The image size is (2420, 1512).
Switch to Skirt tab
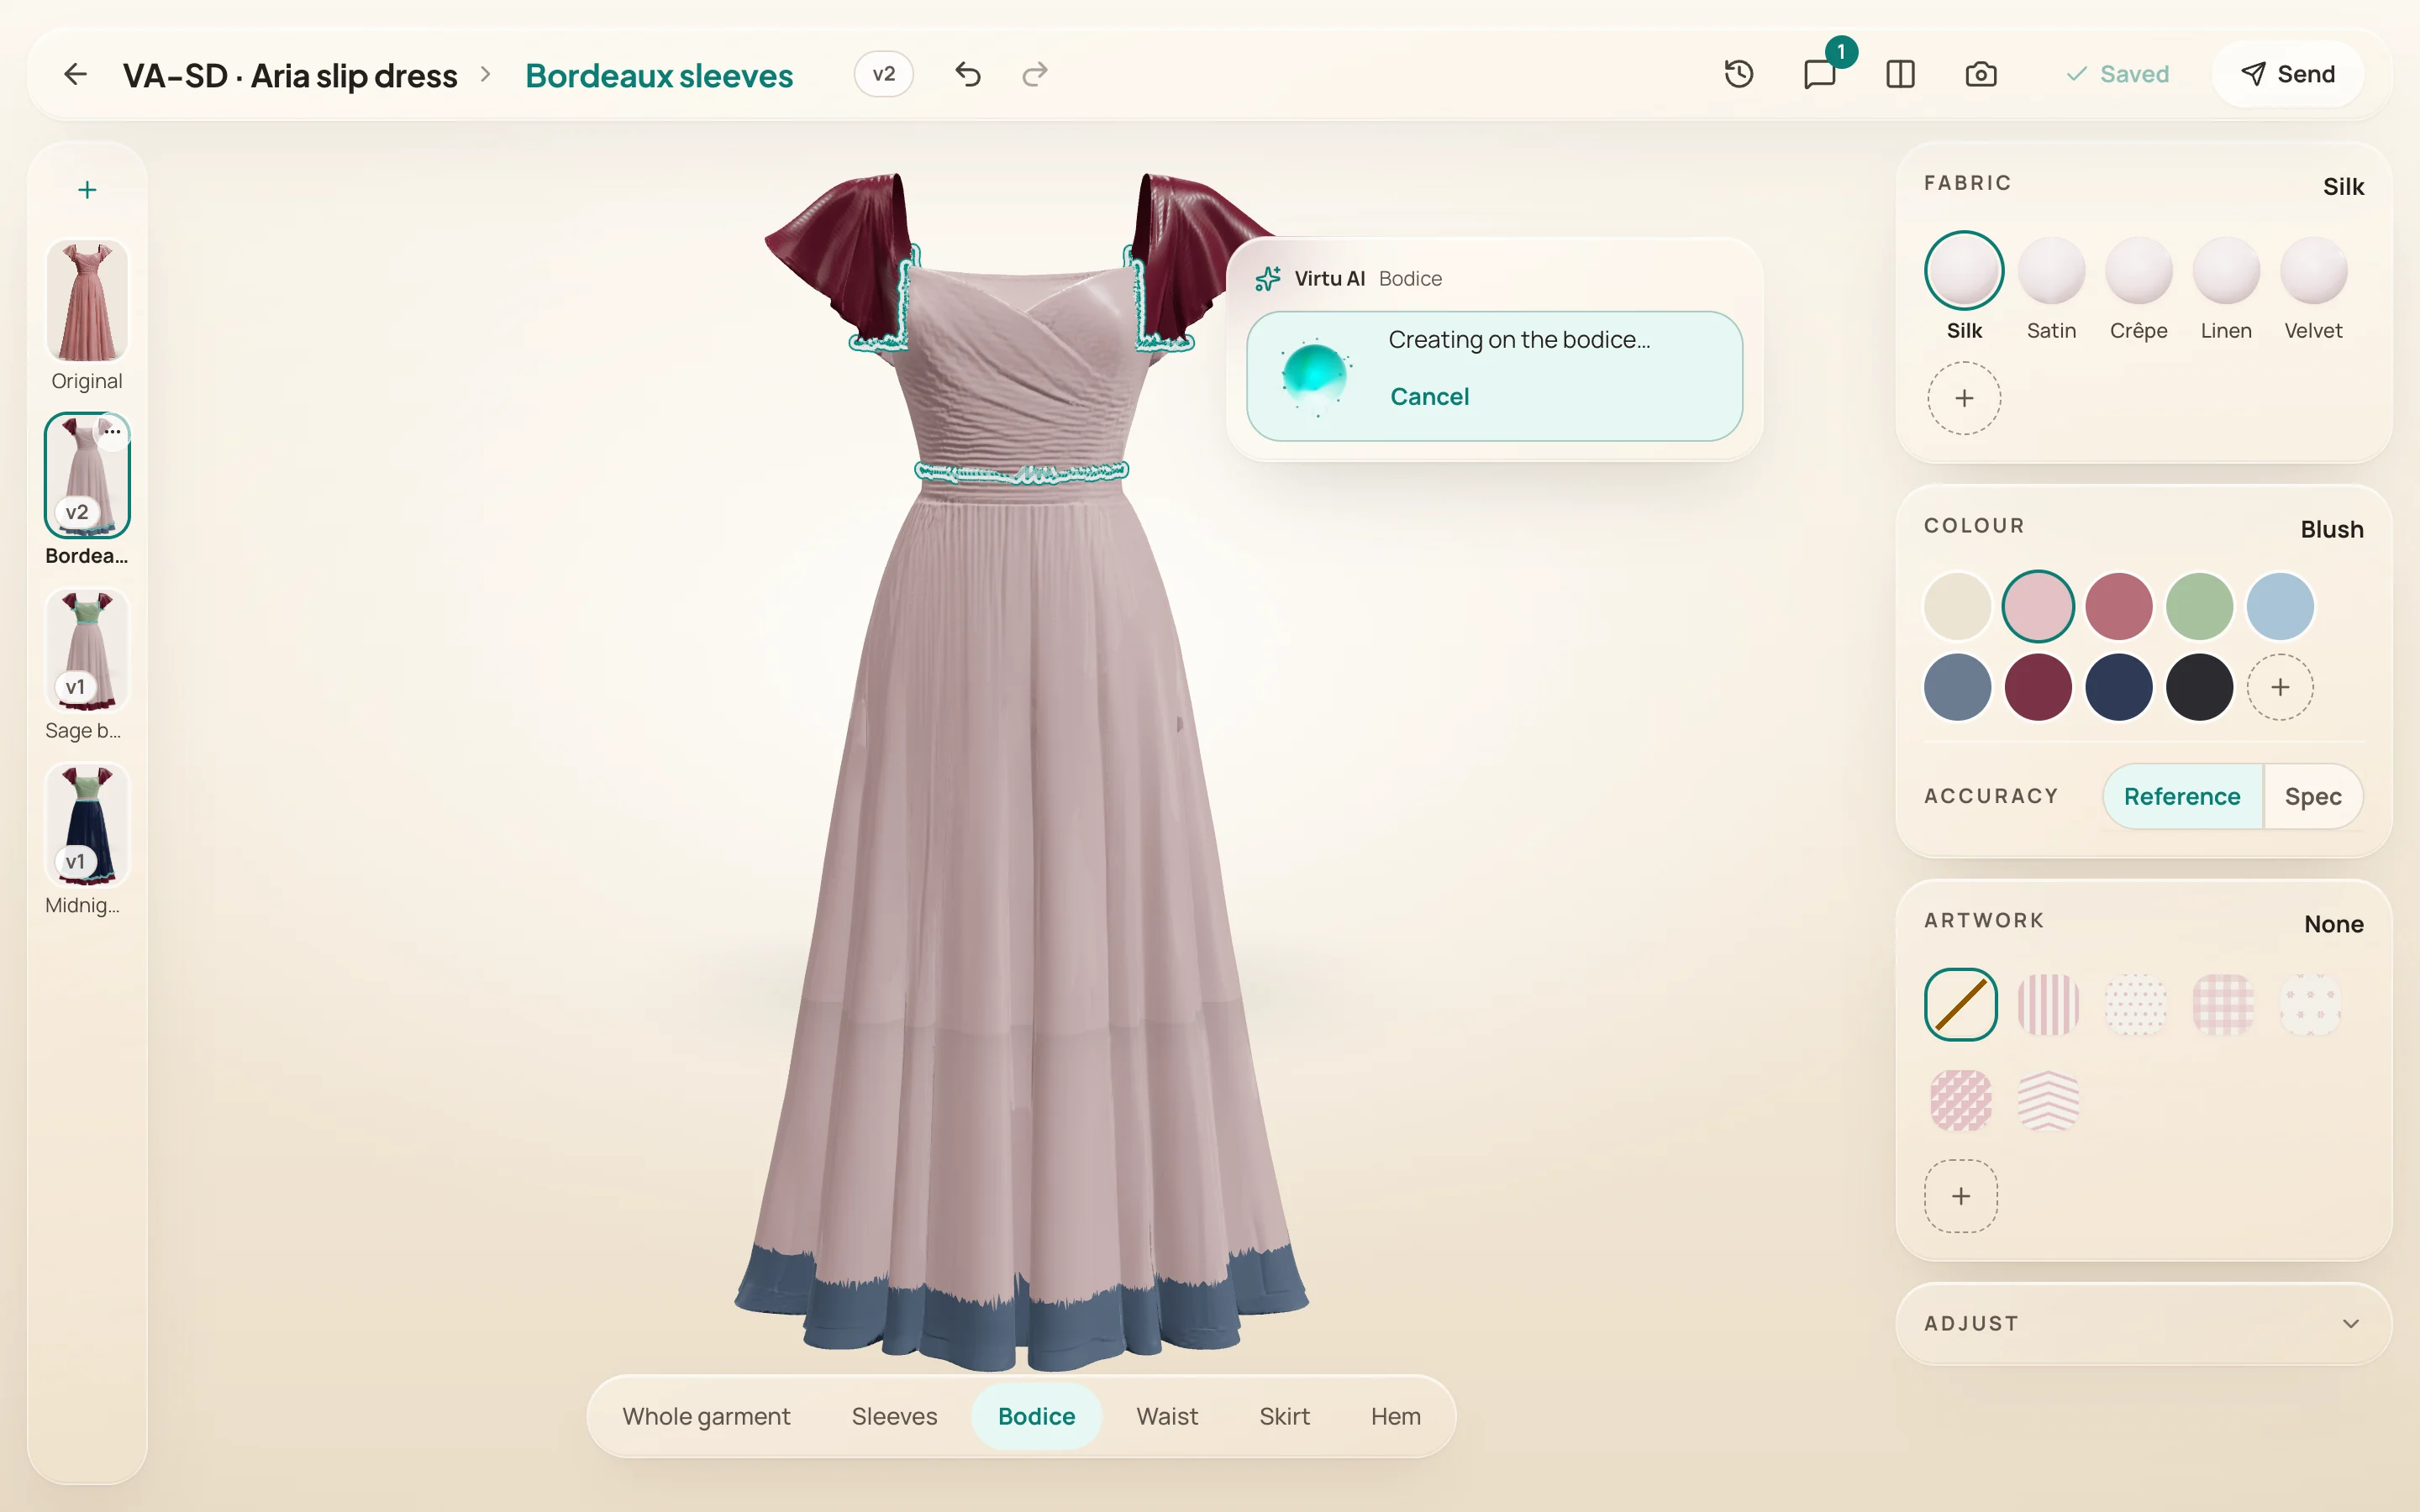tap(1284, 1416)
